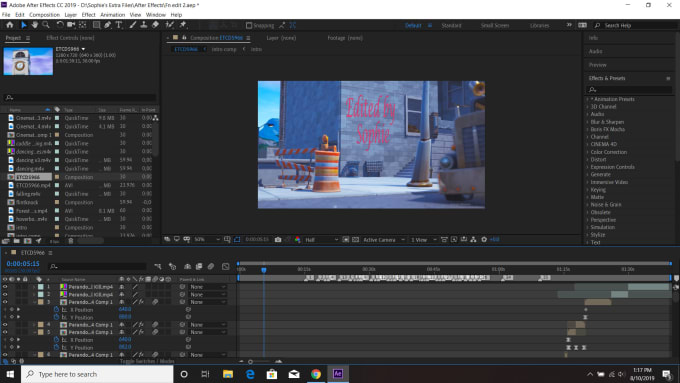
Task: Open the File menu
Action: pos(6,15)
